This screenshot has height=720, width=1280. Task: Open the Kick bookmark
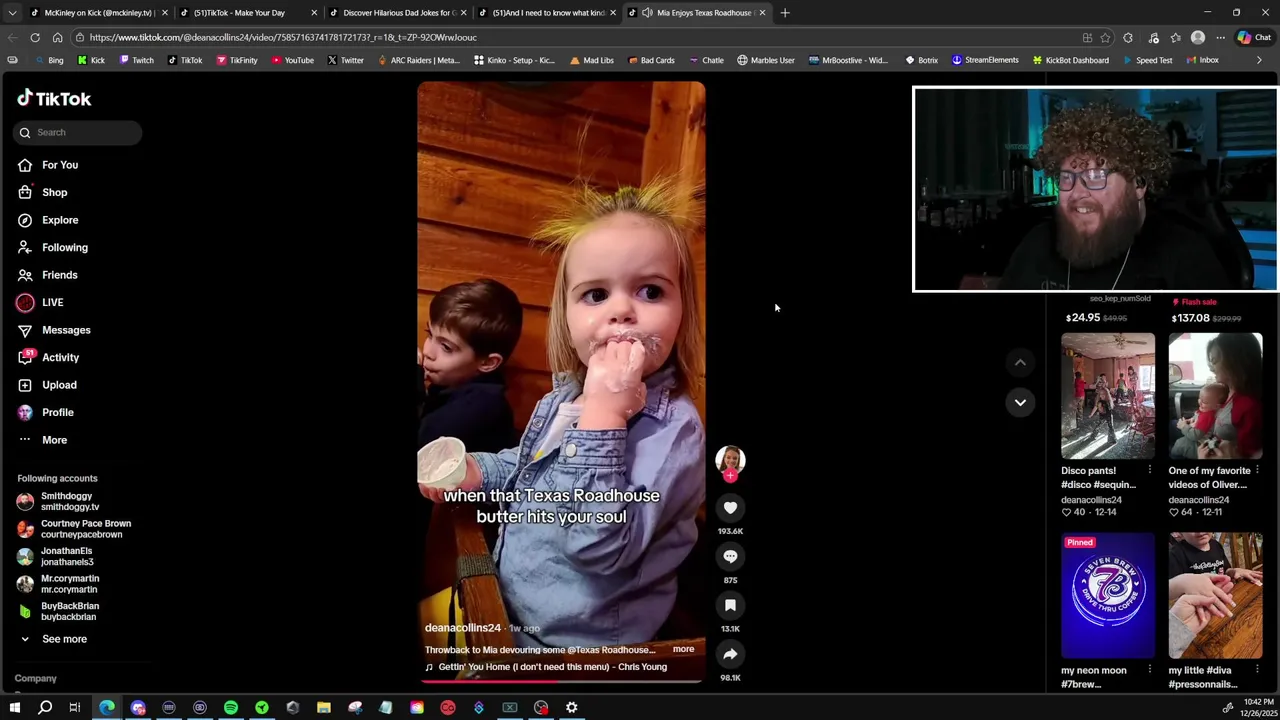(x=91, y=60)
